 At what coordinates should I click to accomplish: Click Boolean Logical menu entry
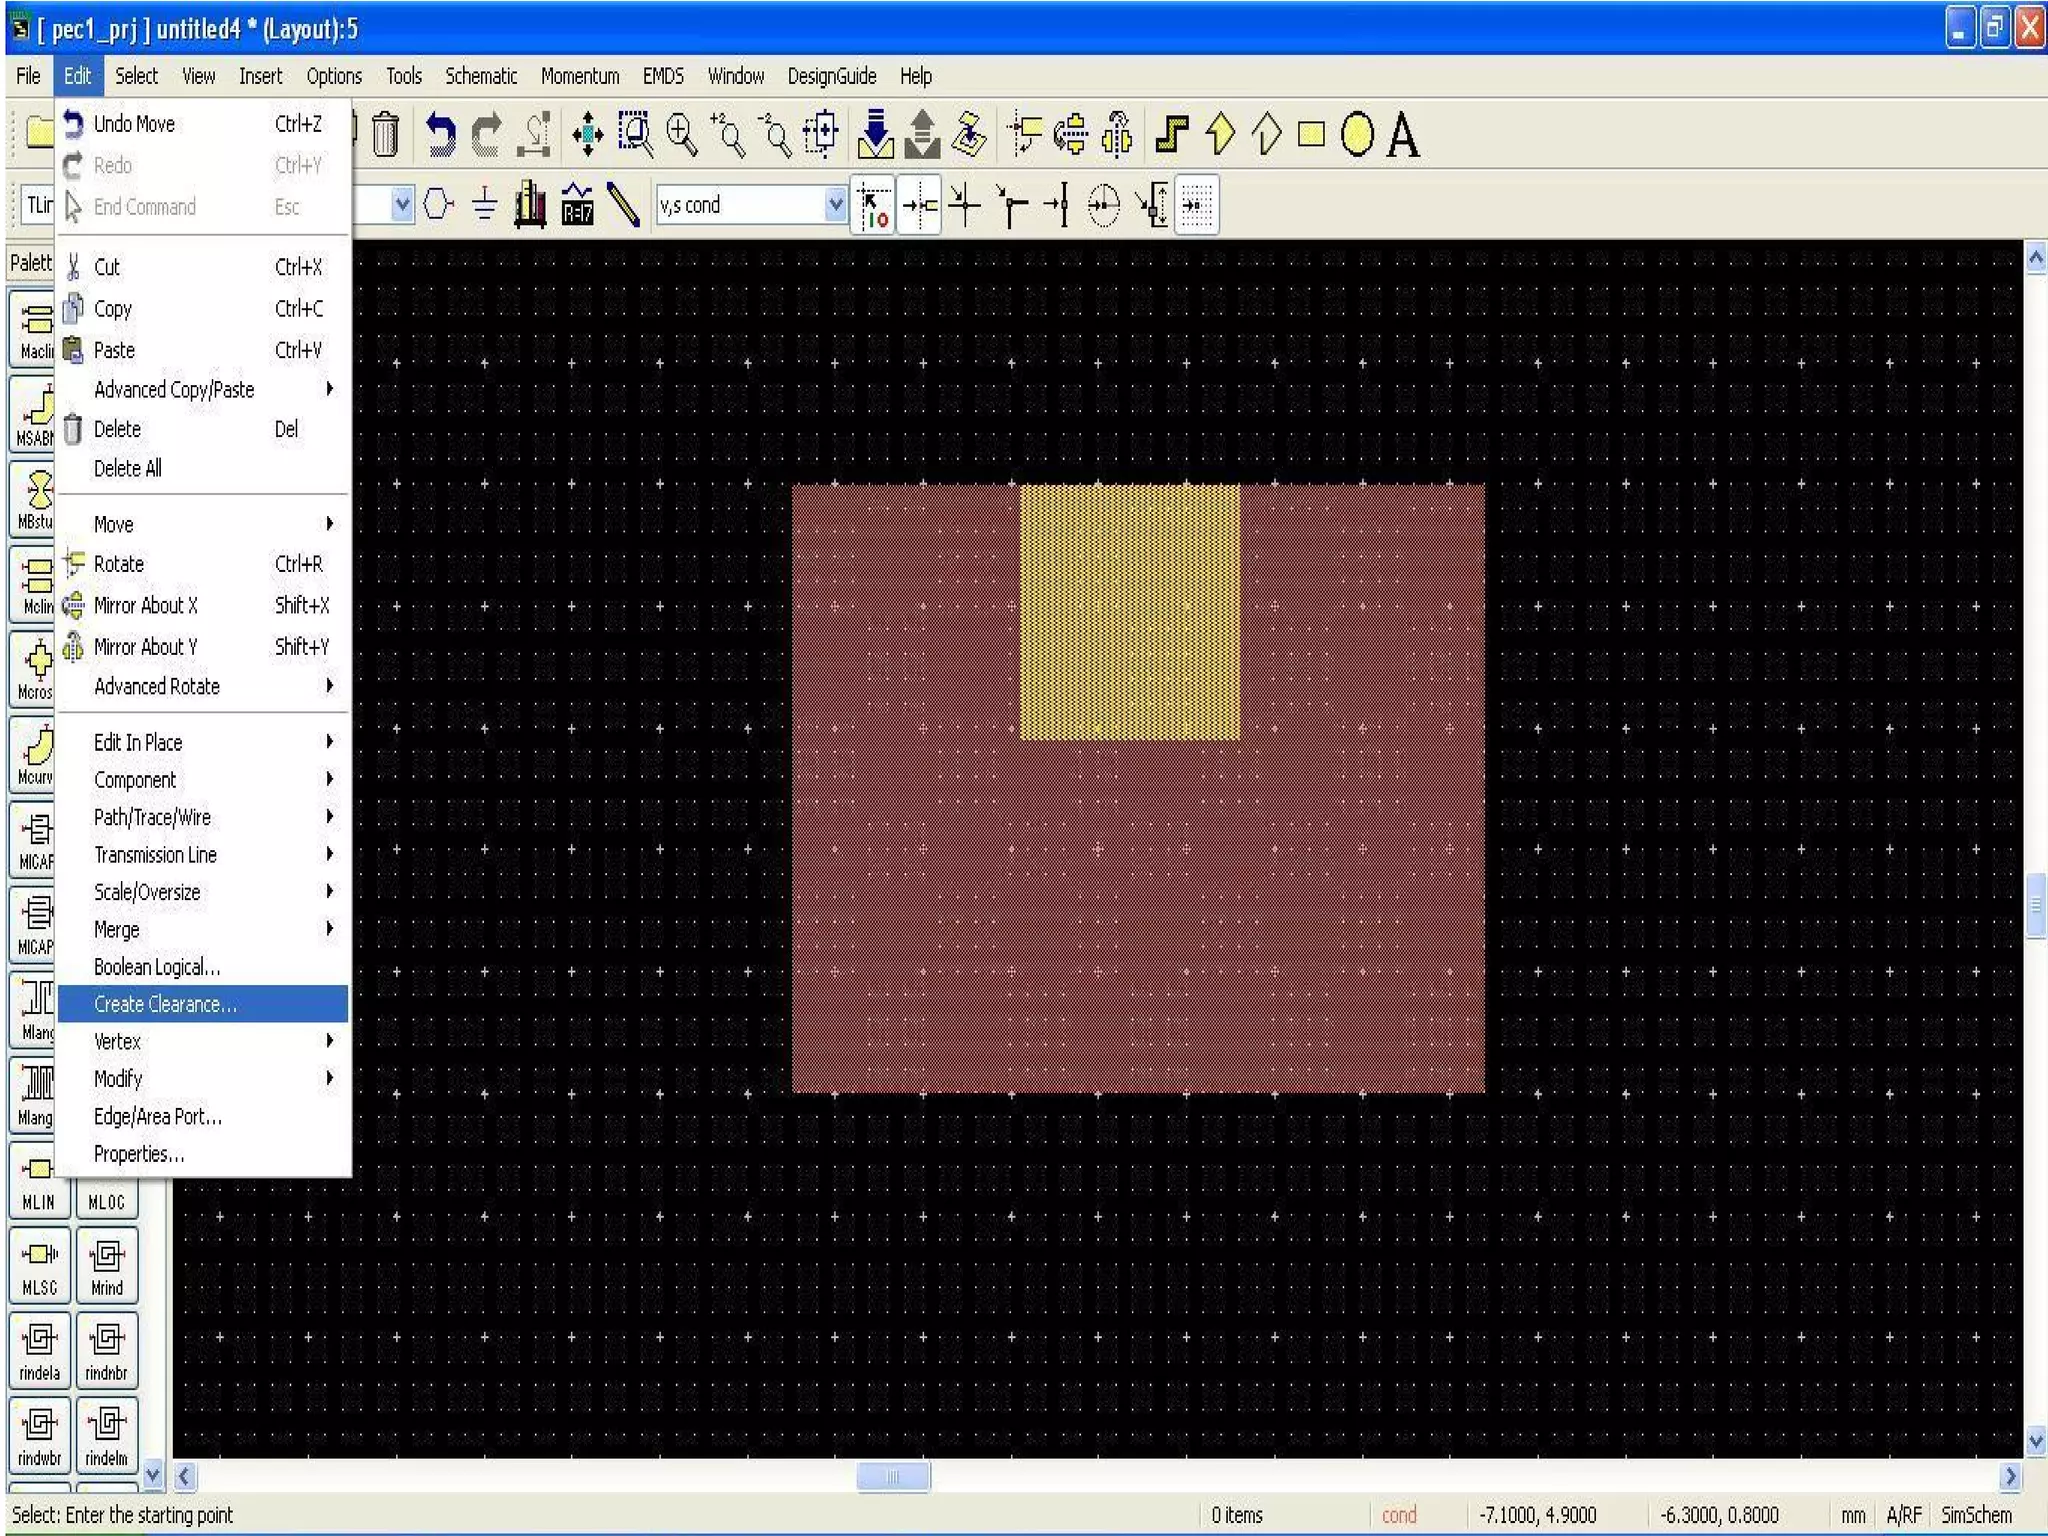point(157,967)
